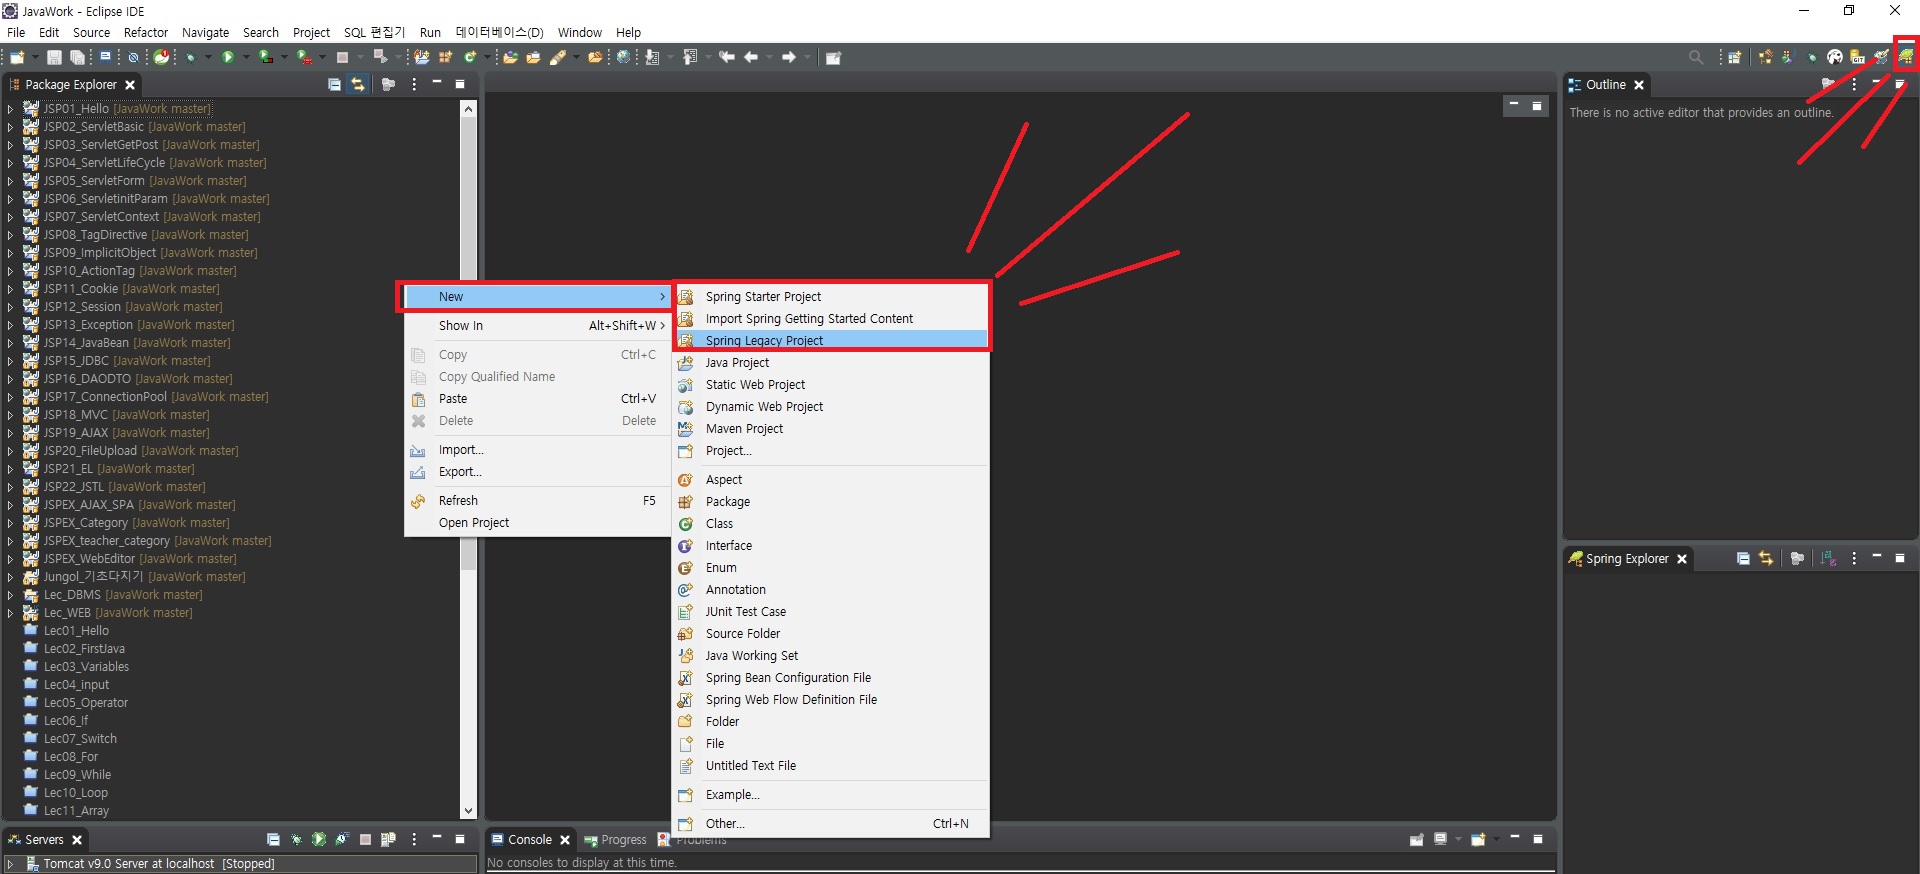Image resolution: width=1920 pixels, height=874 pixels.
Task: Click Publish to server icon in Servers view
Action: pos(388,839)
